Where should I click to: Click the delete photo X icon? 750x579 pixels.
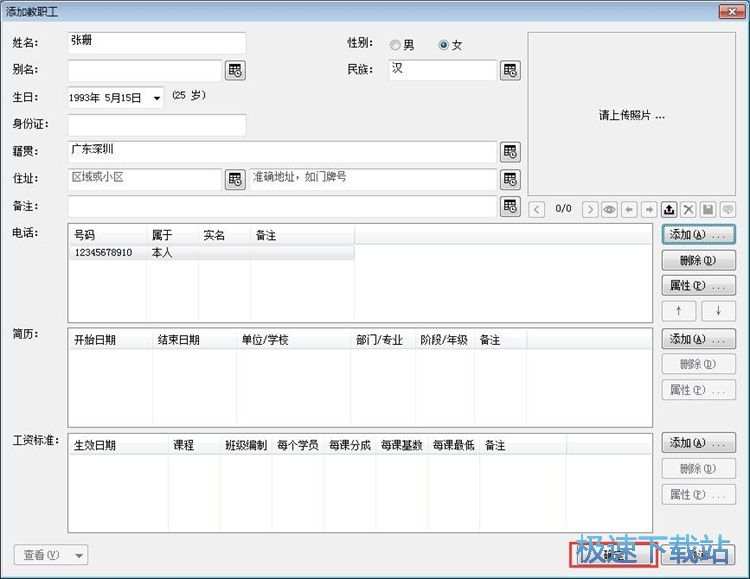(x=688, y=210)
